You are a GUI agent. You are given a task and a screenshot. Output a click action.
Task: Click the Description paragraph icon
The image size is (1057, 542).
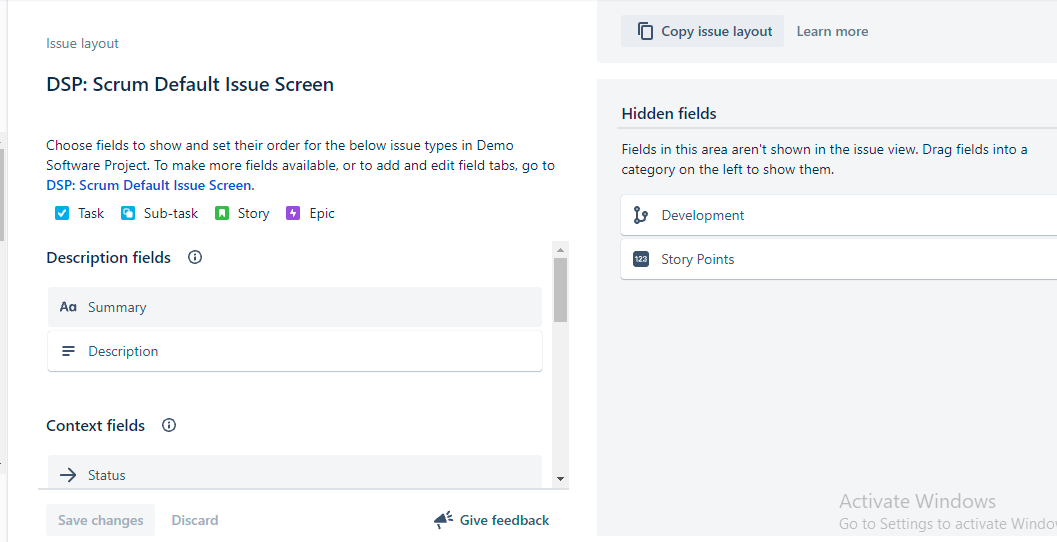pos(68,351)
